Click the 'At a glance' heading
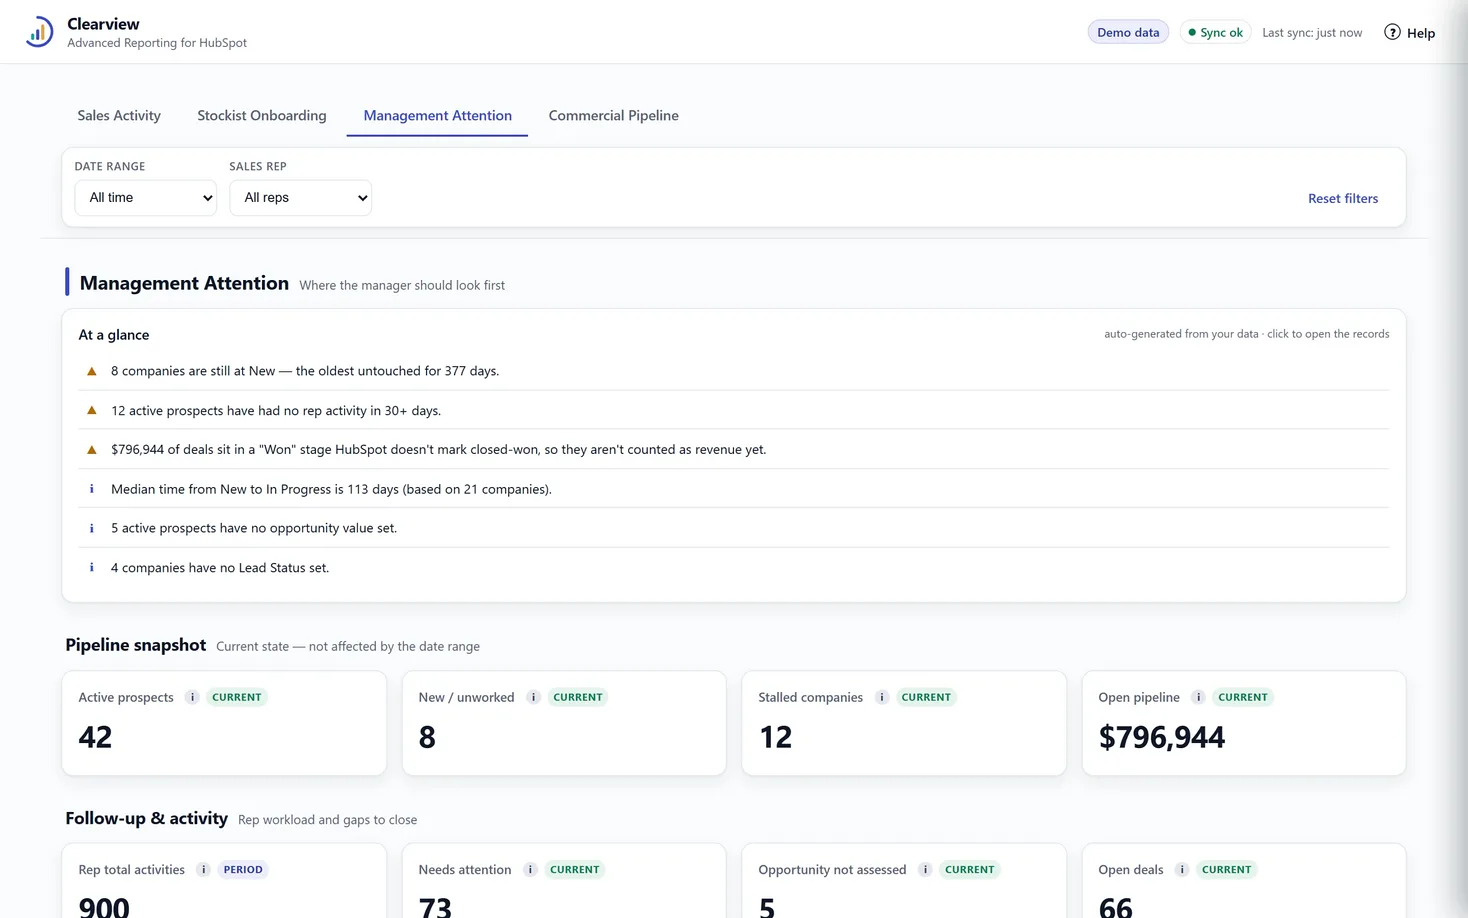The height and width of the screenshot is (918, 1468). tap(114, 335)
